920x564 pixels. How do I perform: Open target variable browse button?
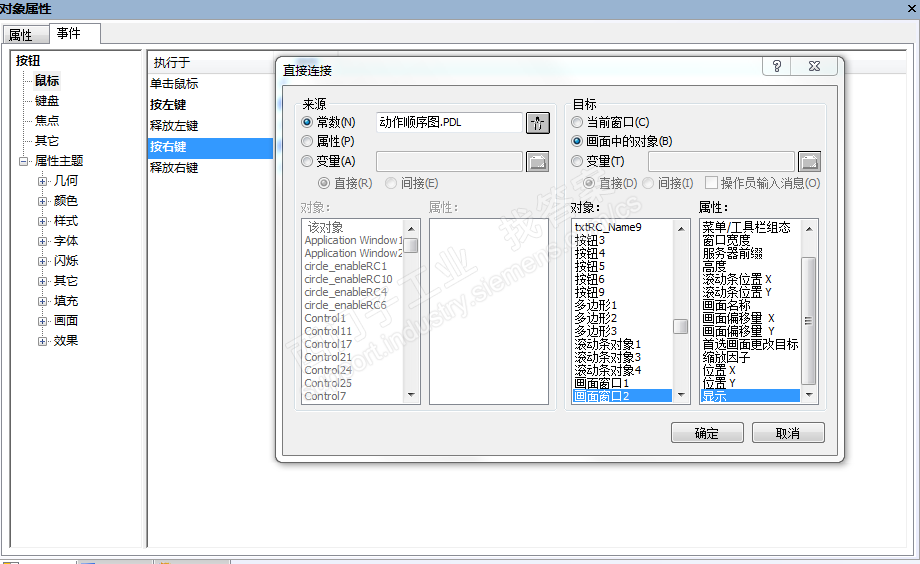[809, 161]
